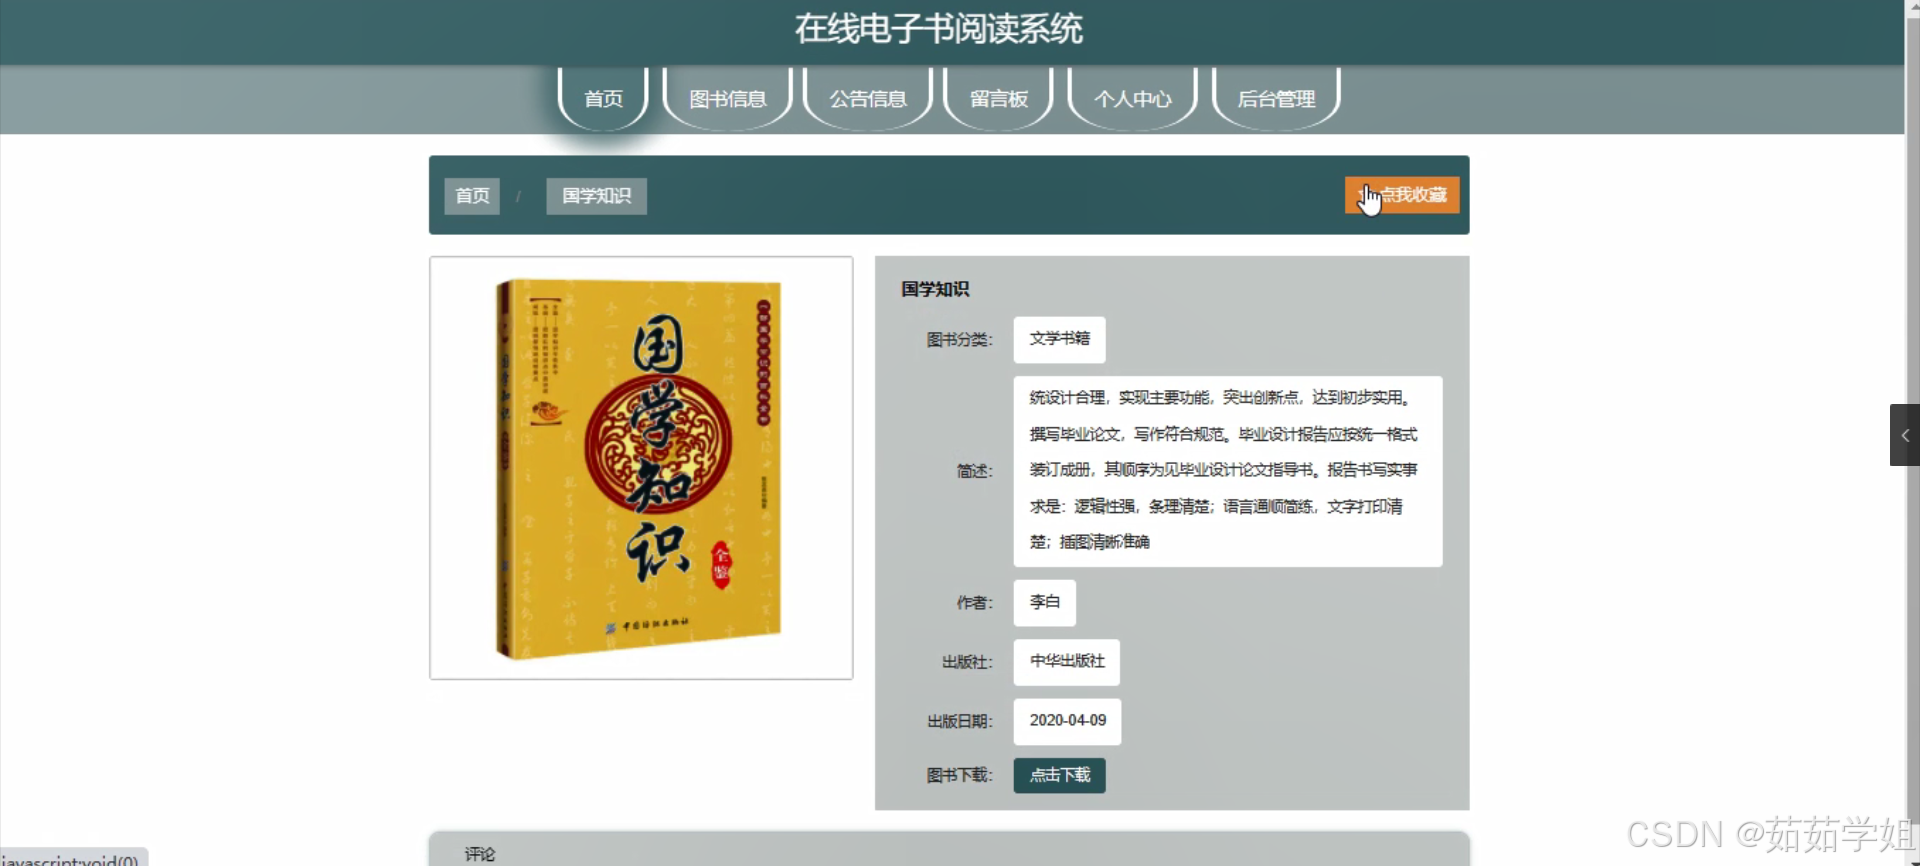The image size is (1920, 866).
Task: Click the 评论 comments section header
Action: (x=479, y=853)
